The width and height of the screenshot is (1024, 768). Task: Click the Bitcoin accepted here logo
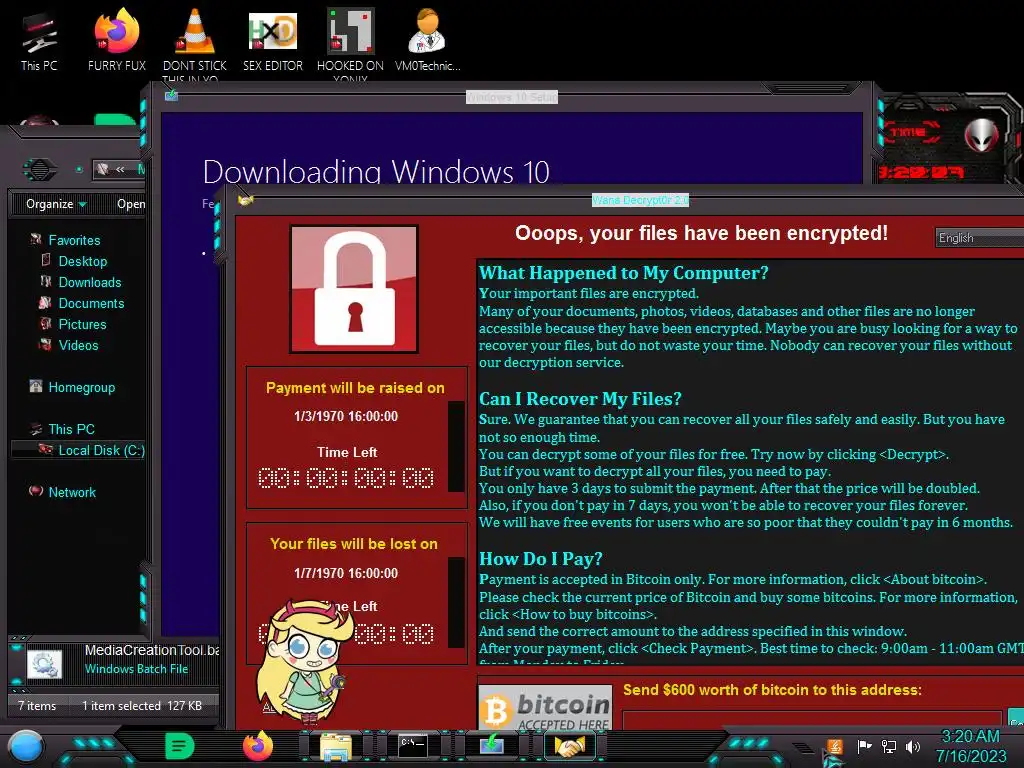pyautogui.click(x=545, y=708)
